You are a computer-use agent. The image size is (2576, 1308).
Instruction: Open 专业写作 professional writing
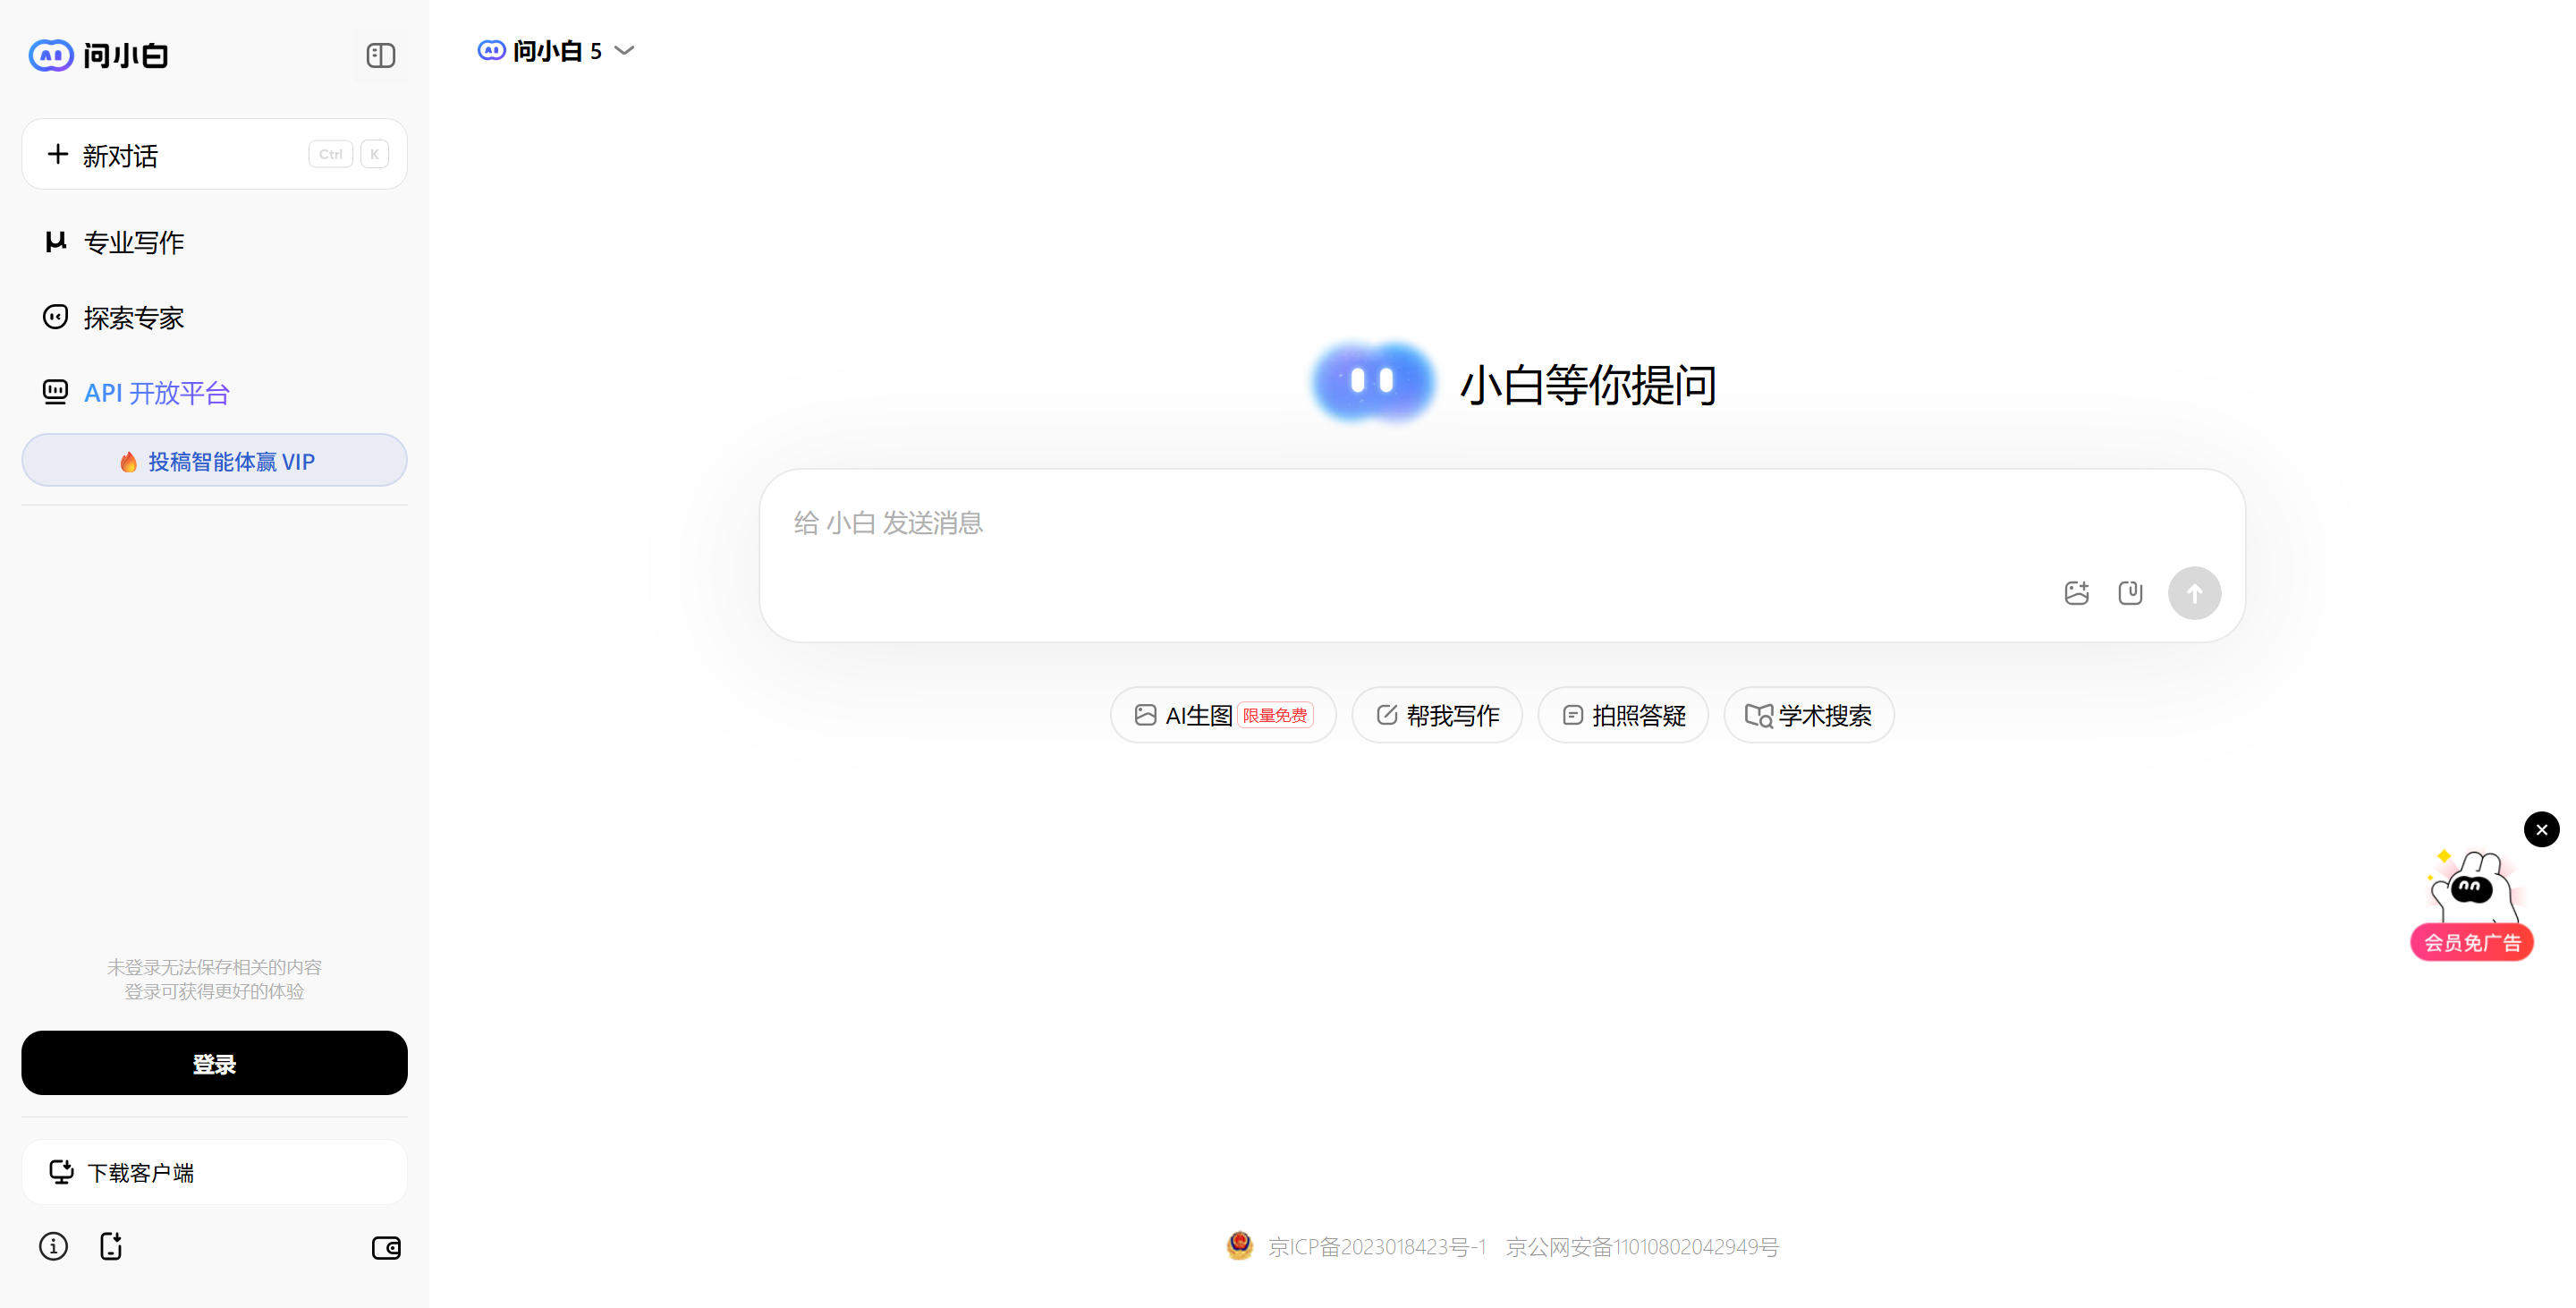134,242
